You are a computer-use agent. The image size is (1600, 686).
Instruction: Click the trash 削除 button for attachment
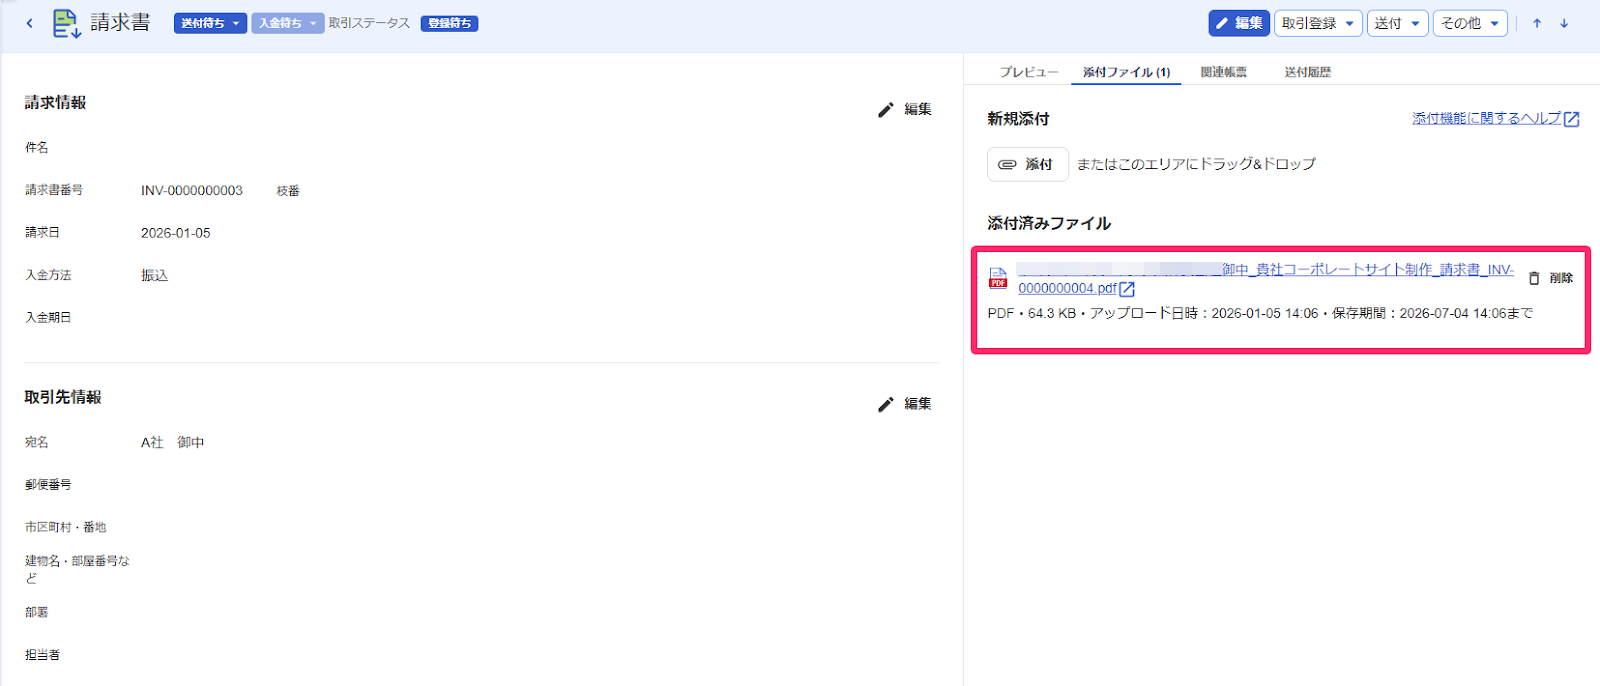[1550, 278]
